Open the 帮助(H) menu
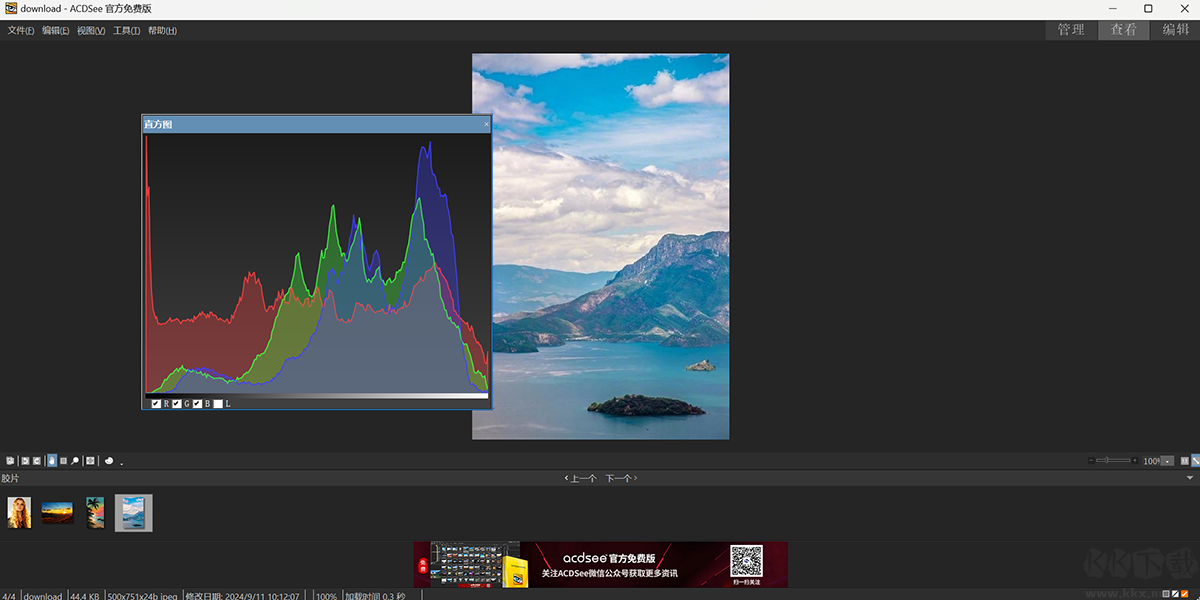 tap(162, 31)
